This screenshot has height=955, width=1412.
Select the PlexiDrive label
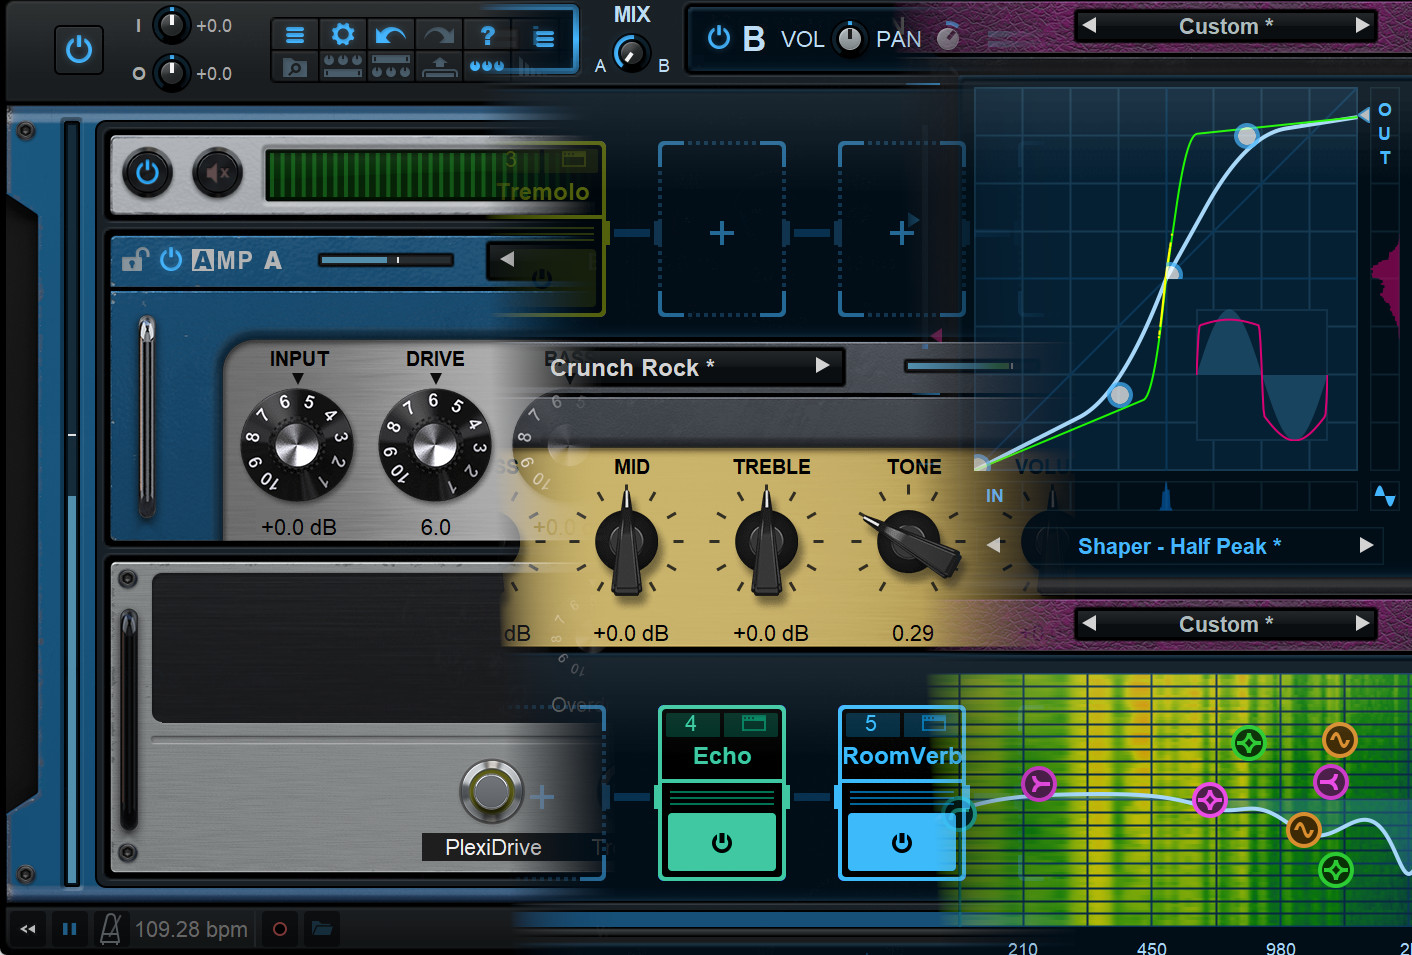pyautogui.click(x=493, y=847)
